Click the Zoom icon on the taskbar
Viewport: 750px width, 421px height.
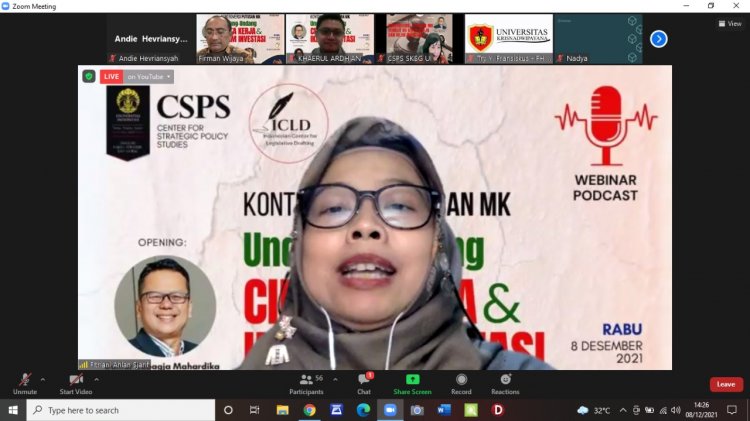tap(390, 410)
